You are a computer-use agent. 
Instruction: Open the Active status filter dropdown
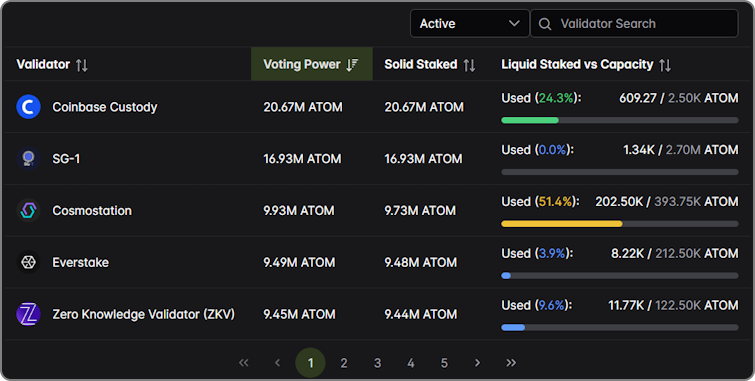pos(469,24)
